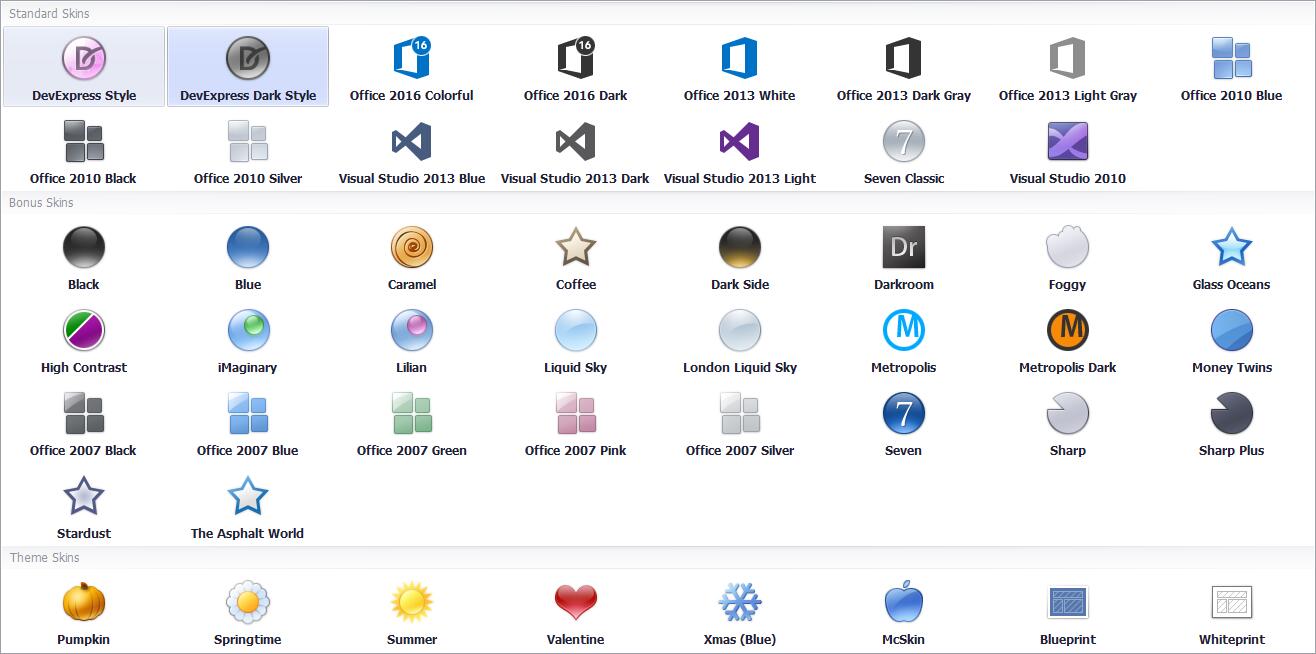
Task: Select the High Contrast skin
Action: click(84, 330)
